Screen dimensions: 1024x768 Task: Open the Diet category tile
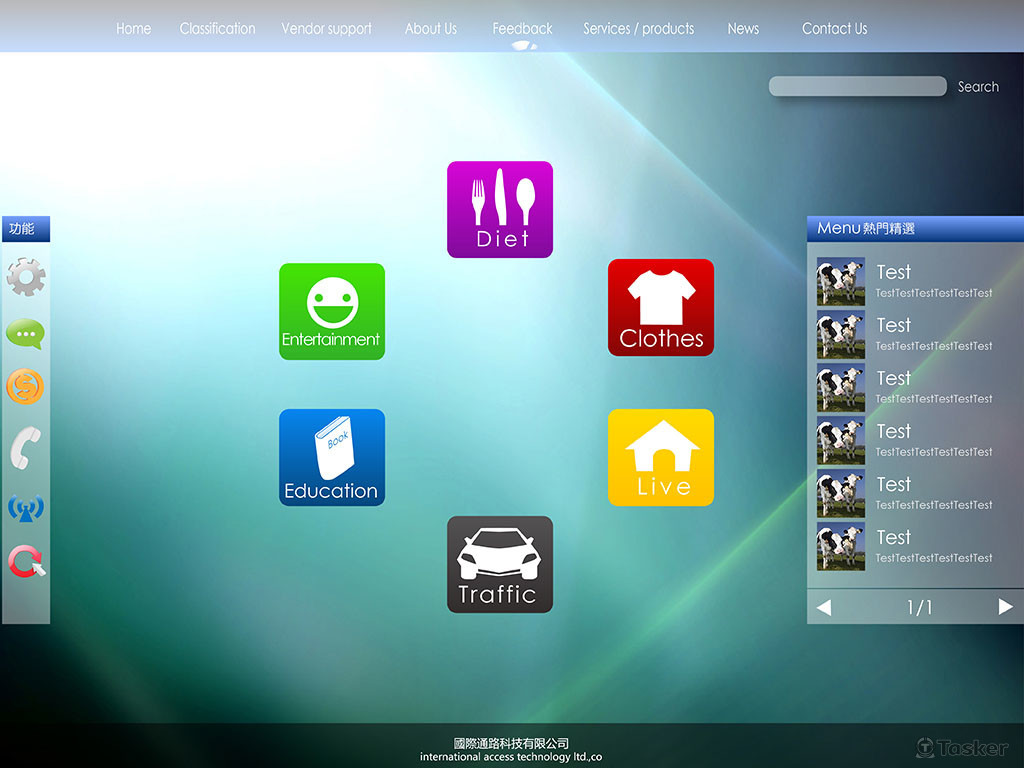coord(499,209)
